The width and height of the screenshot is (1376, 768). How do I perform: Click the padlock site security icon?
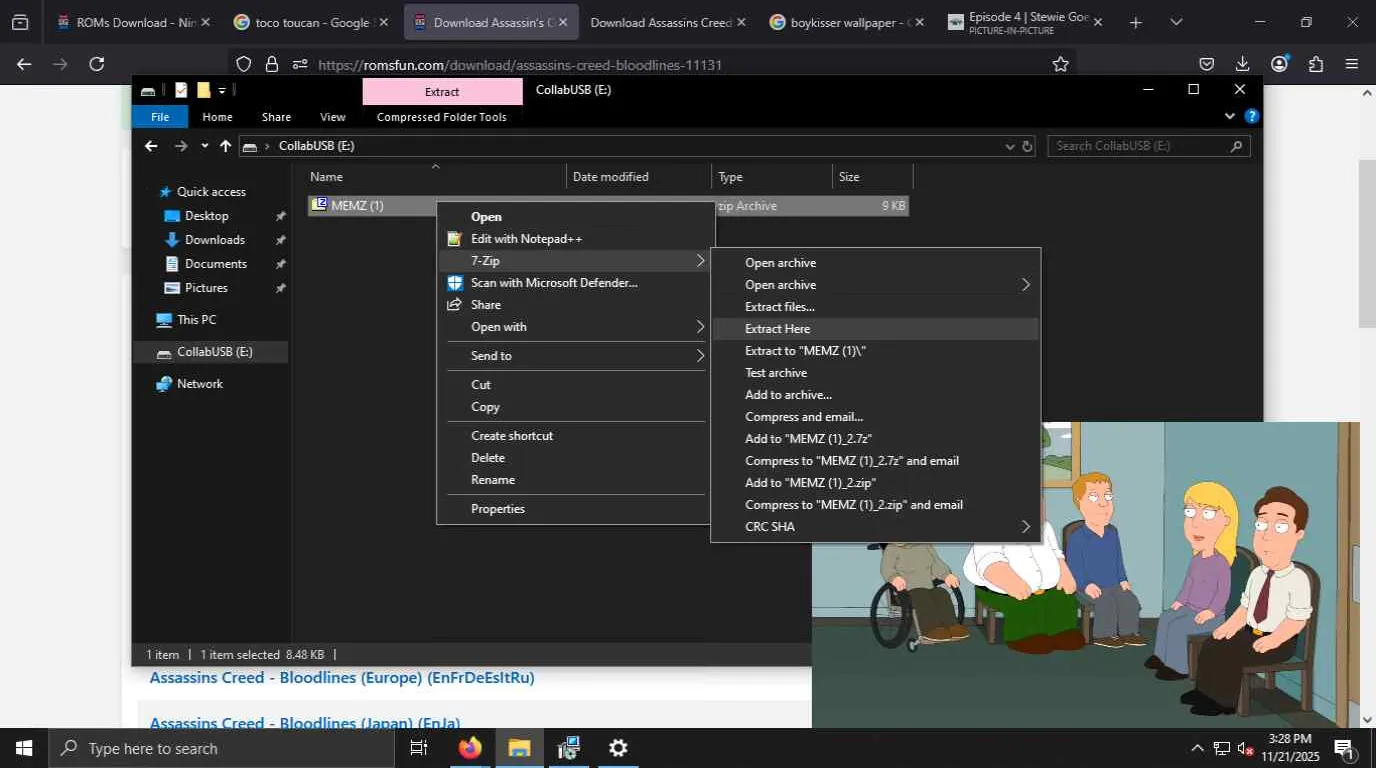[x=272, y=64]
